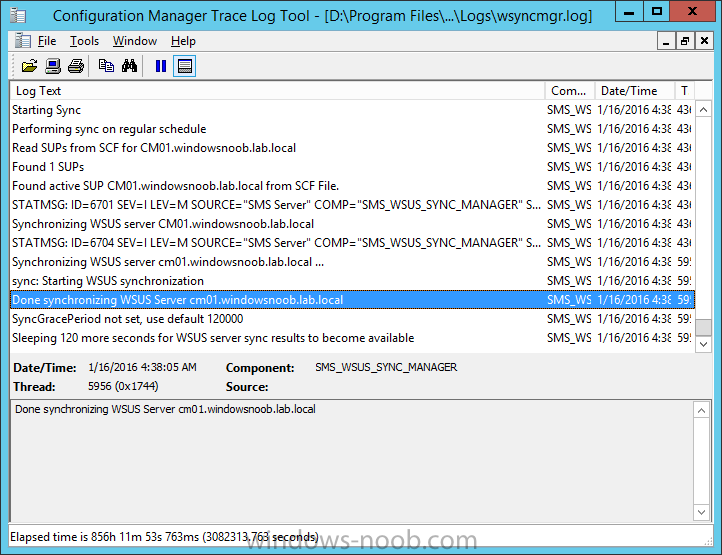Click the detail text 'Done synchronizing WSUS Server'
Image resolution: width=722 pixels, height=555 pixels.
point(165,409)
